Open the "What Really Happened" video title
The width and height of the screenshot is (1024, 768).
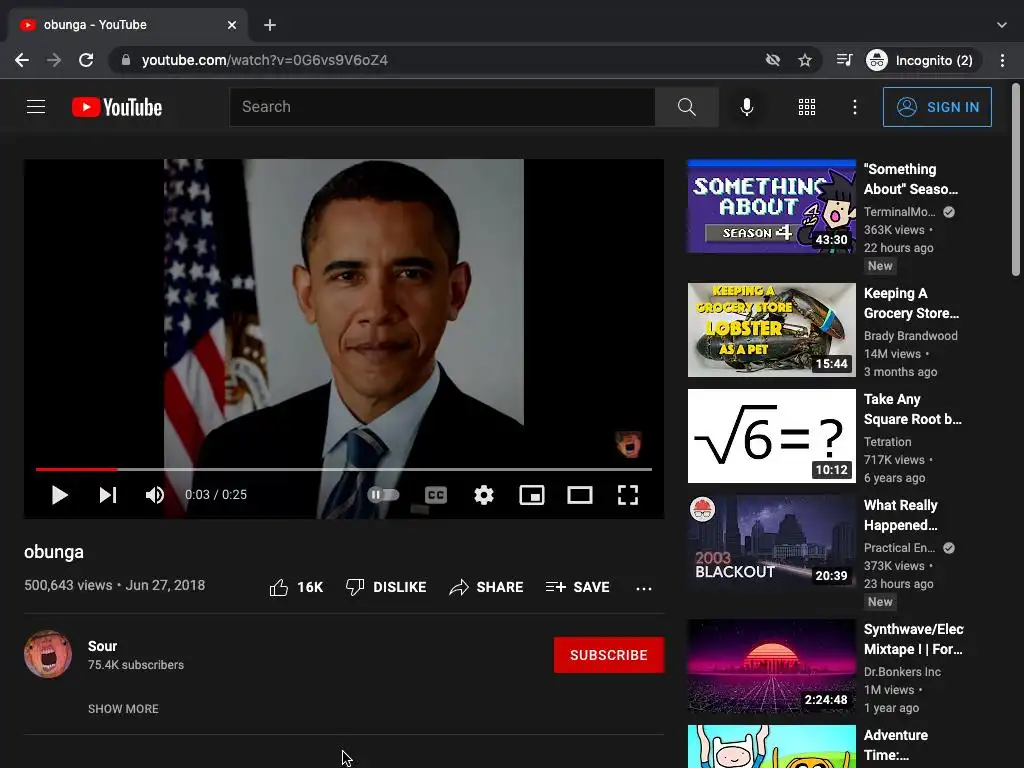click(901, 515)
